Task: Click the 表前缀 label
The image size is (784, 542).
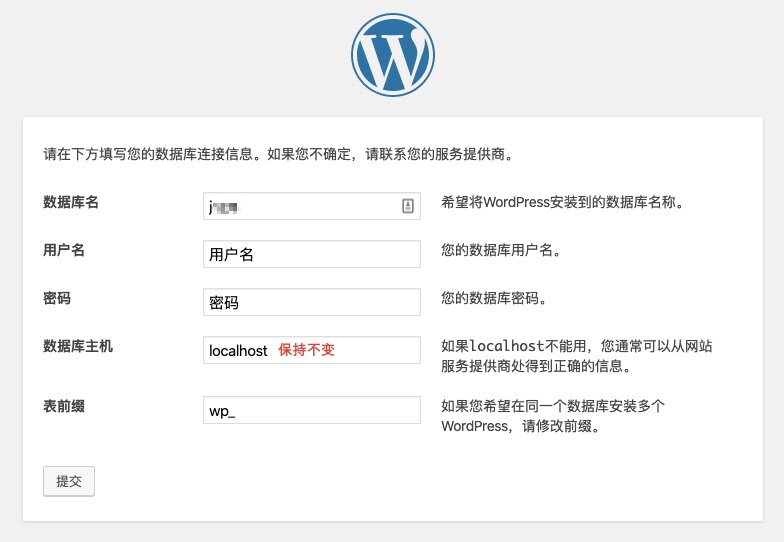Action: pyautogui.click(x=64, y=406)
